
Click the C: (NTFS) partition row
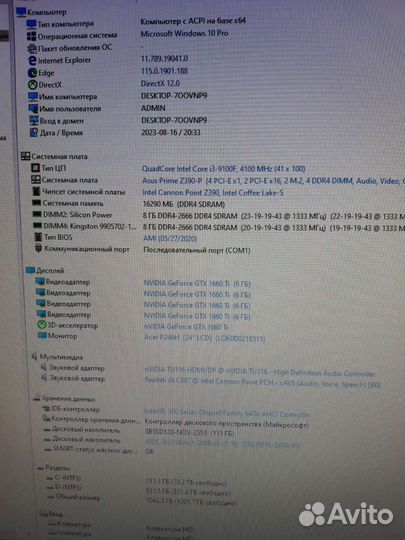point(68,478)
